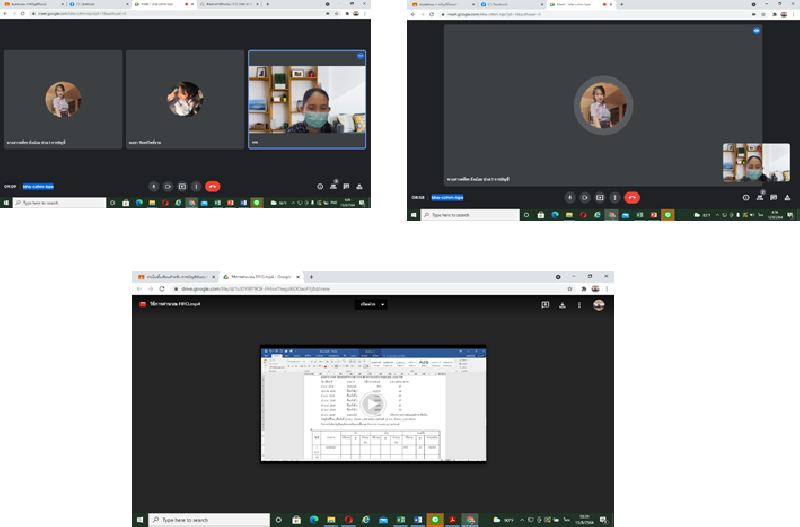Select the first tab in the Drive browser window

pyautogui.click(x=175, y=276)
